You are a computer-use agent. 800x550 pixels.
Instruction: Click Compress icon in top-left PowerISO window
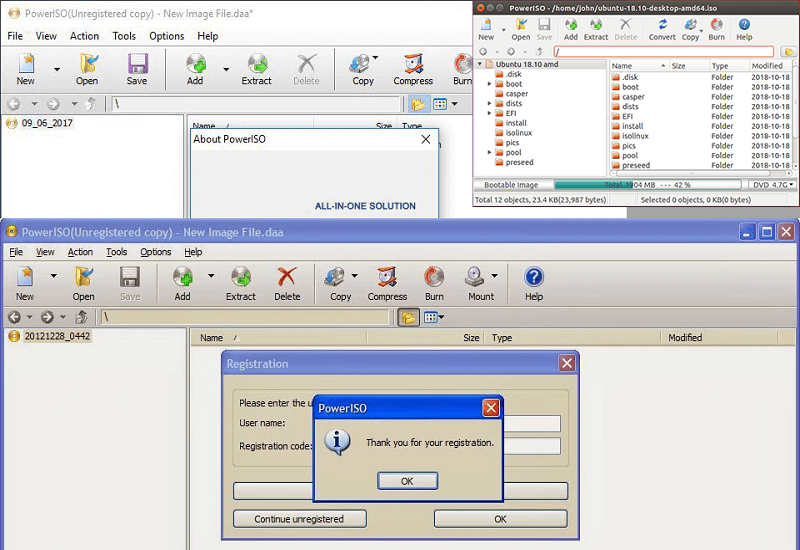pos(413,63)
